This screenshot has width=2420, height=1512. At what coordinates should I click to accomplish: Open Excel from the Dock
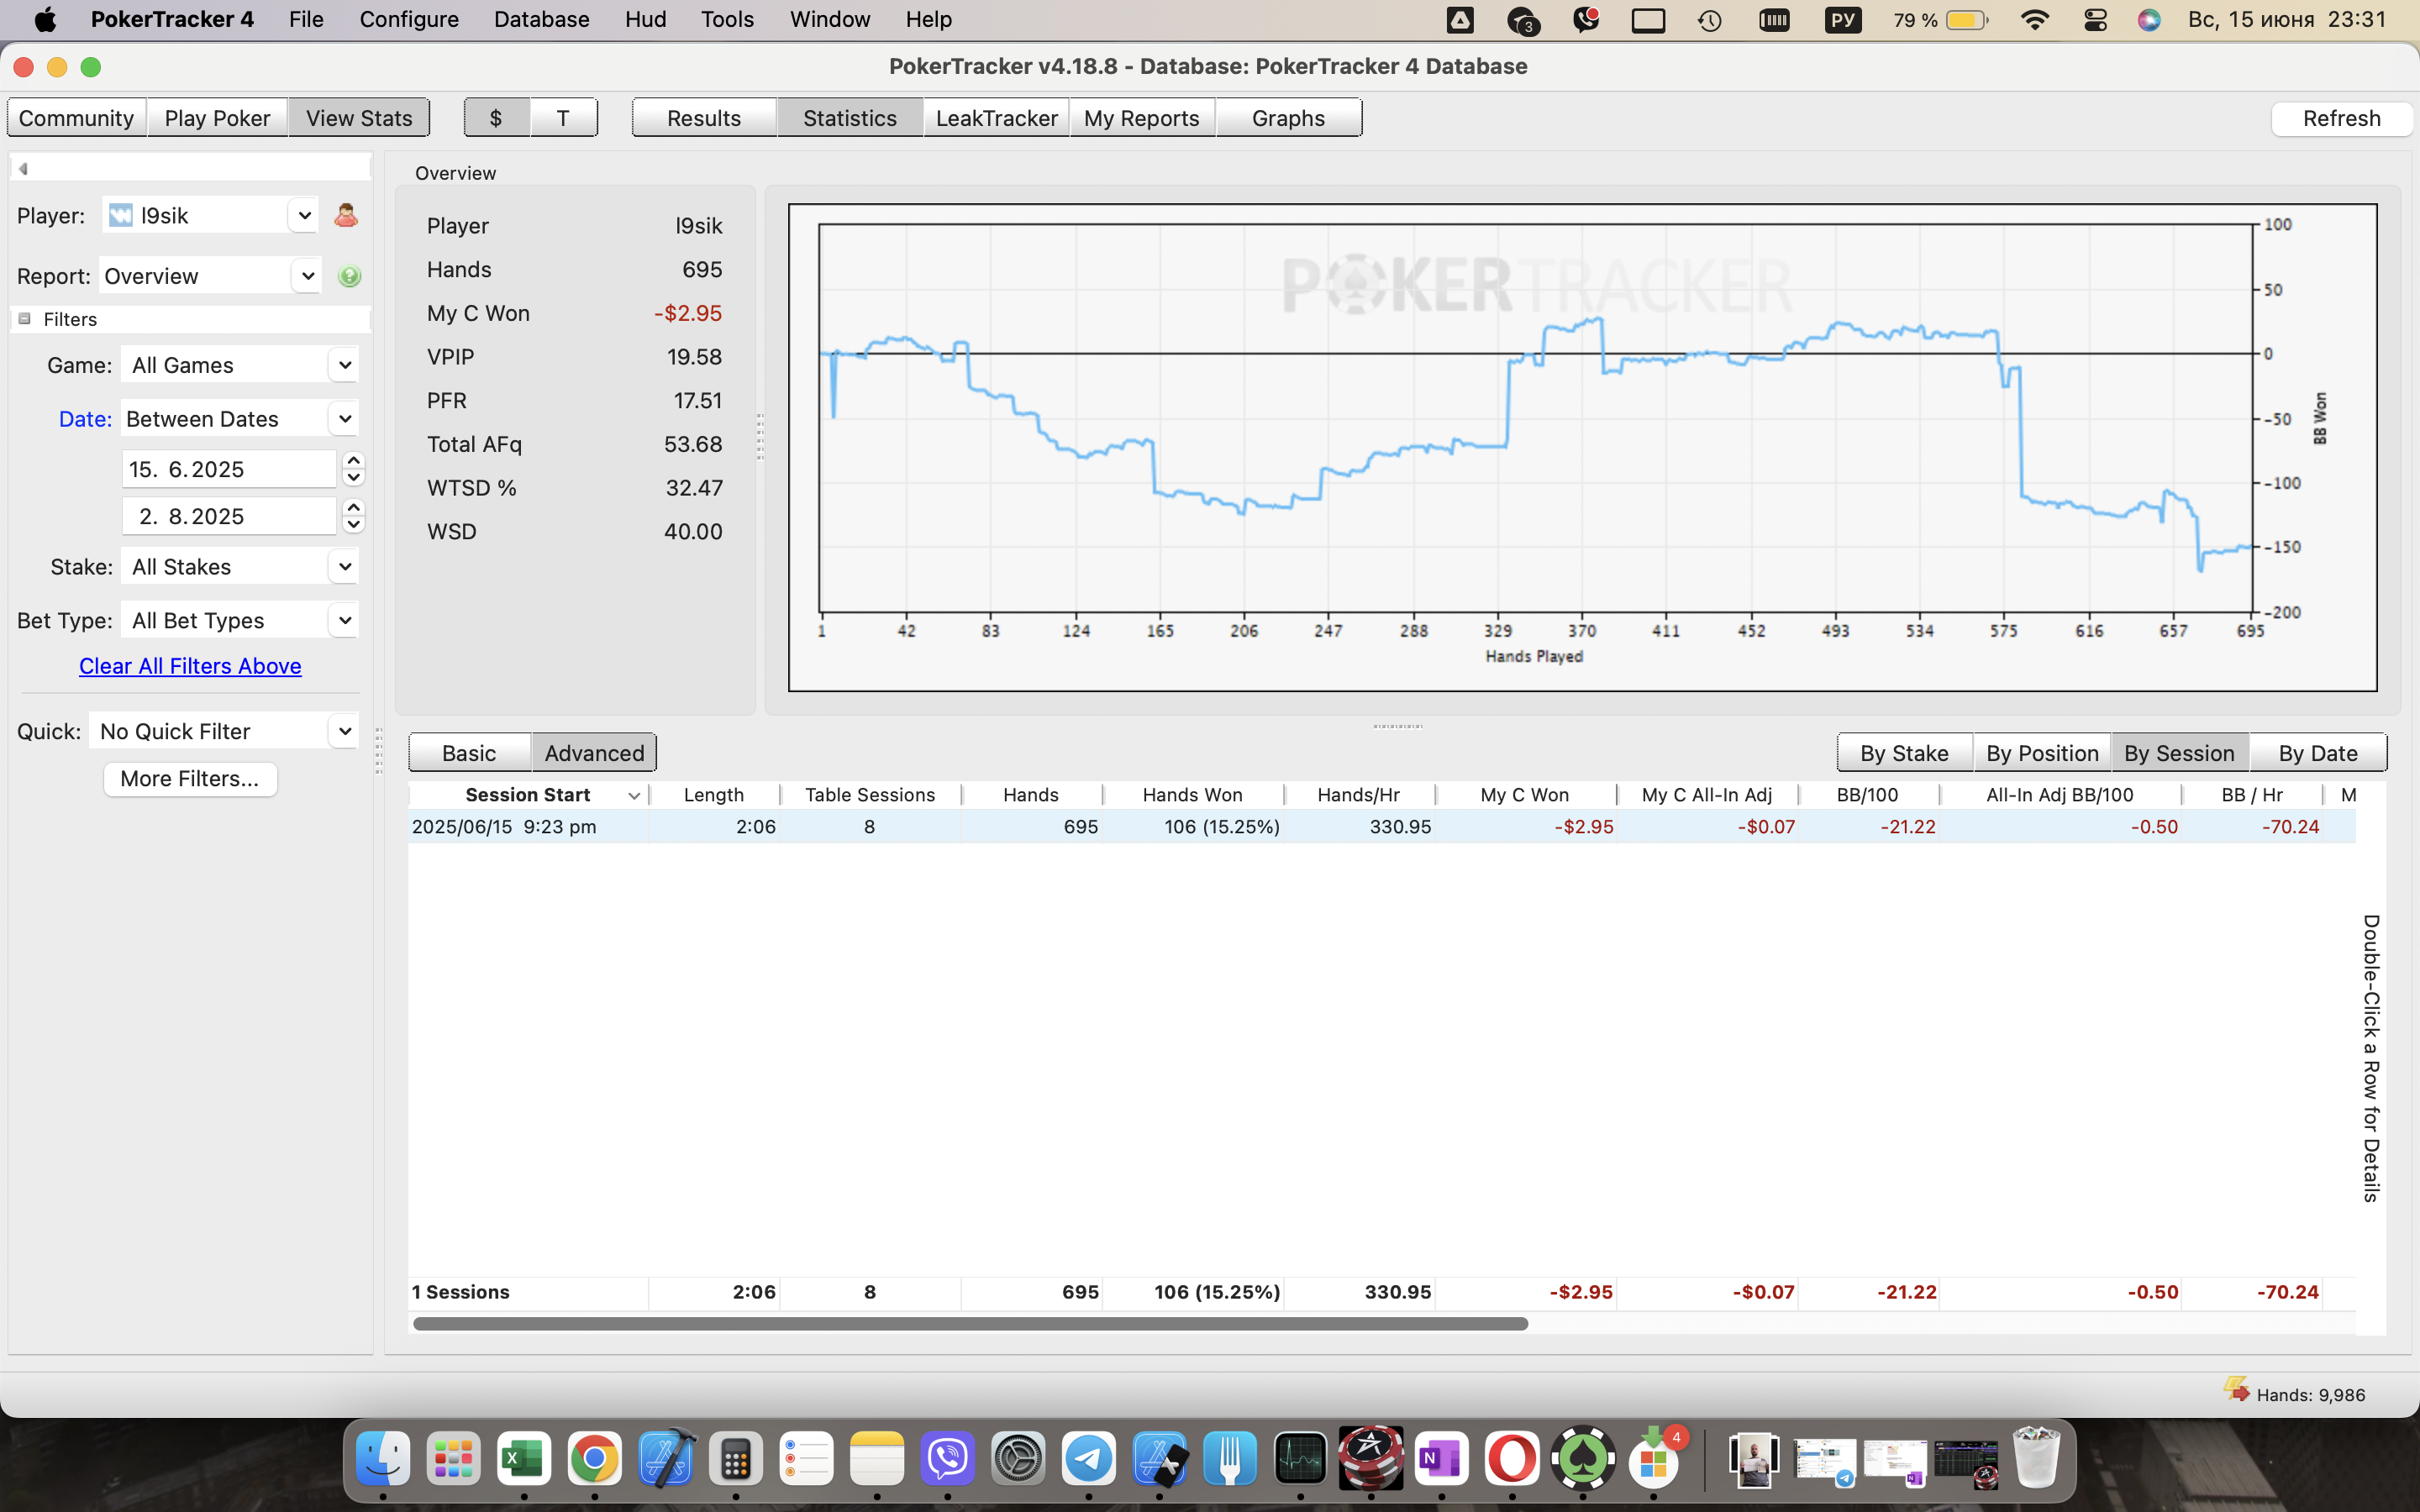tap(524, 1459)
